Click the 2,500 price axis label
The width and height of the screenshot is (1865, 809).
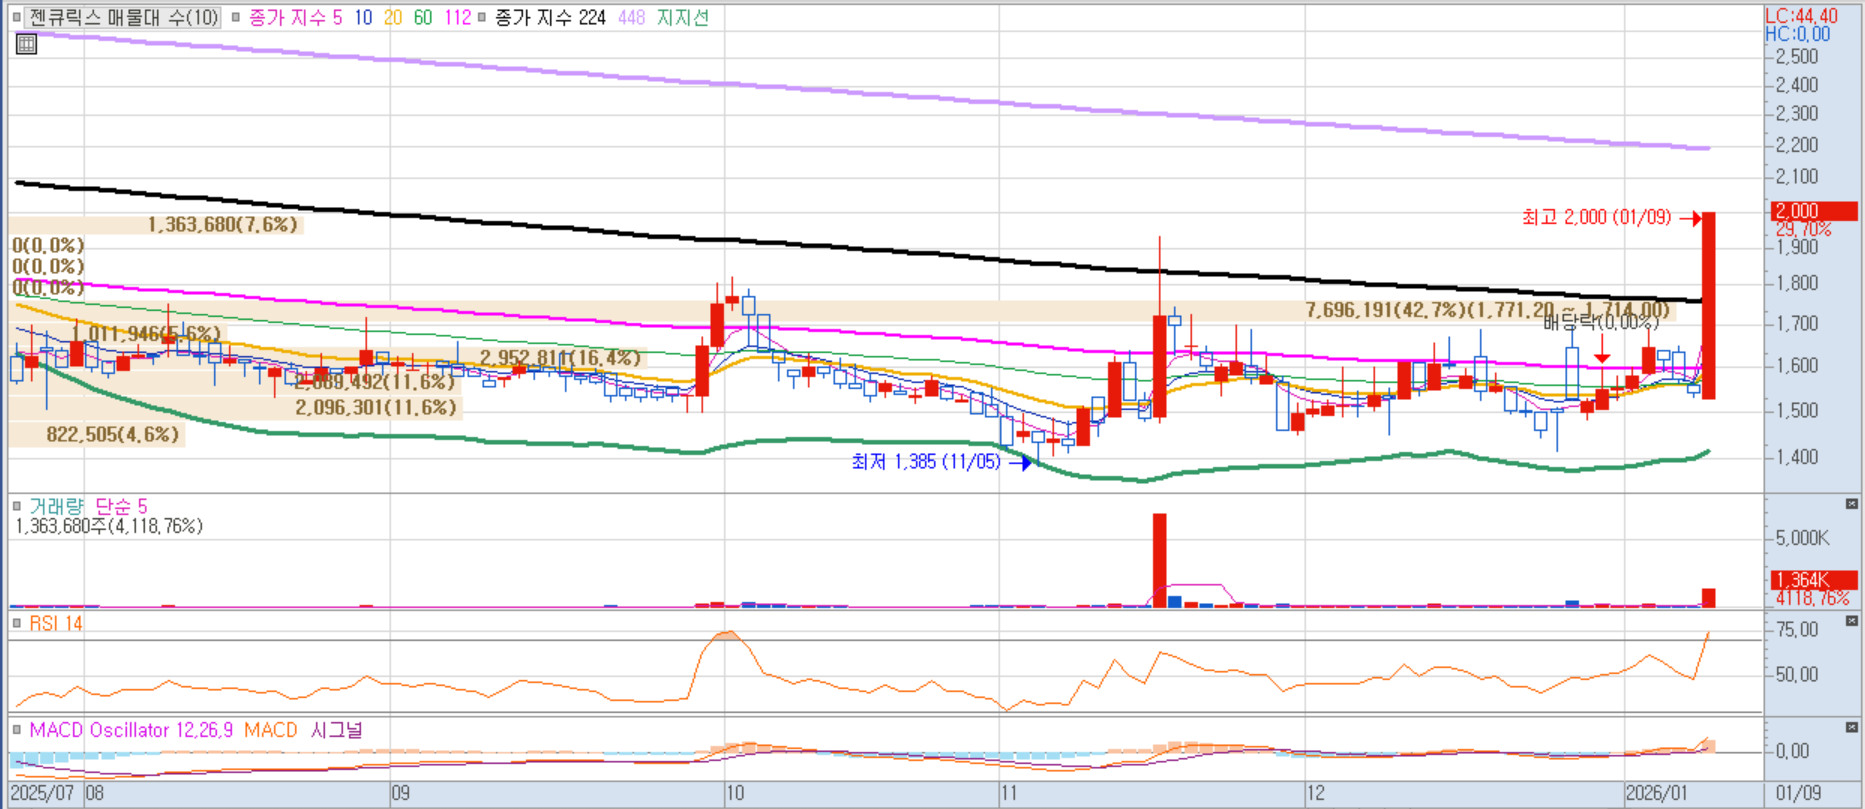pos(1797,56)
